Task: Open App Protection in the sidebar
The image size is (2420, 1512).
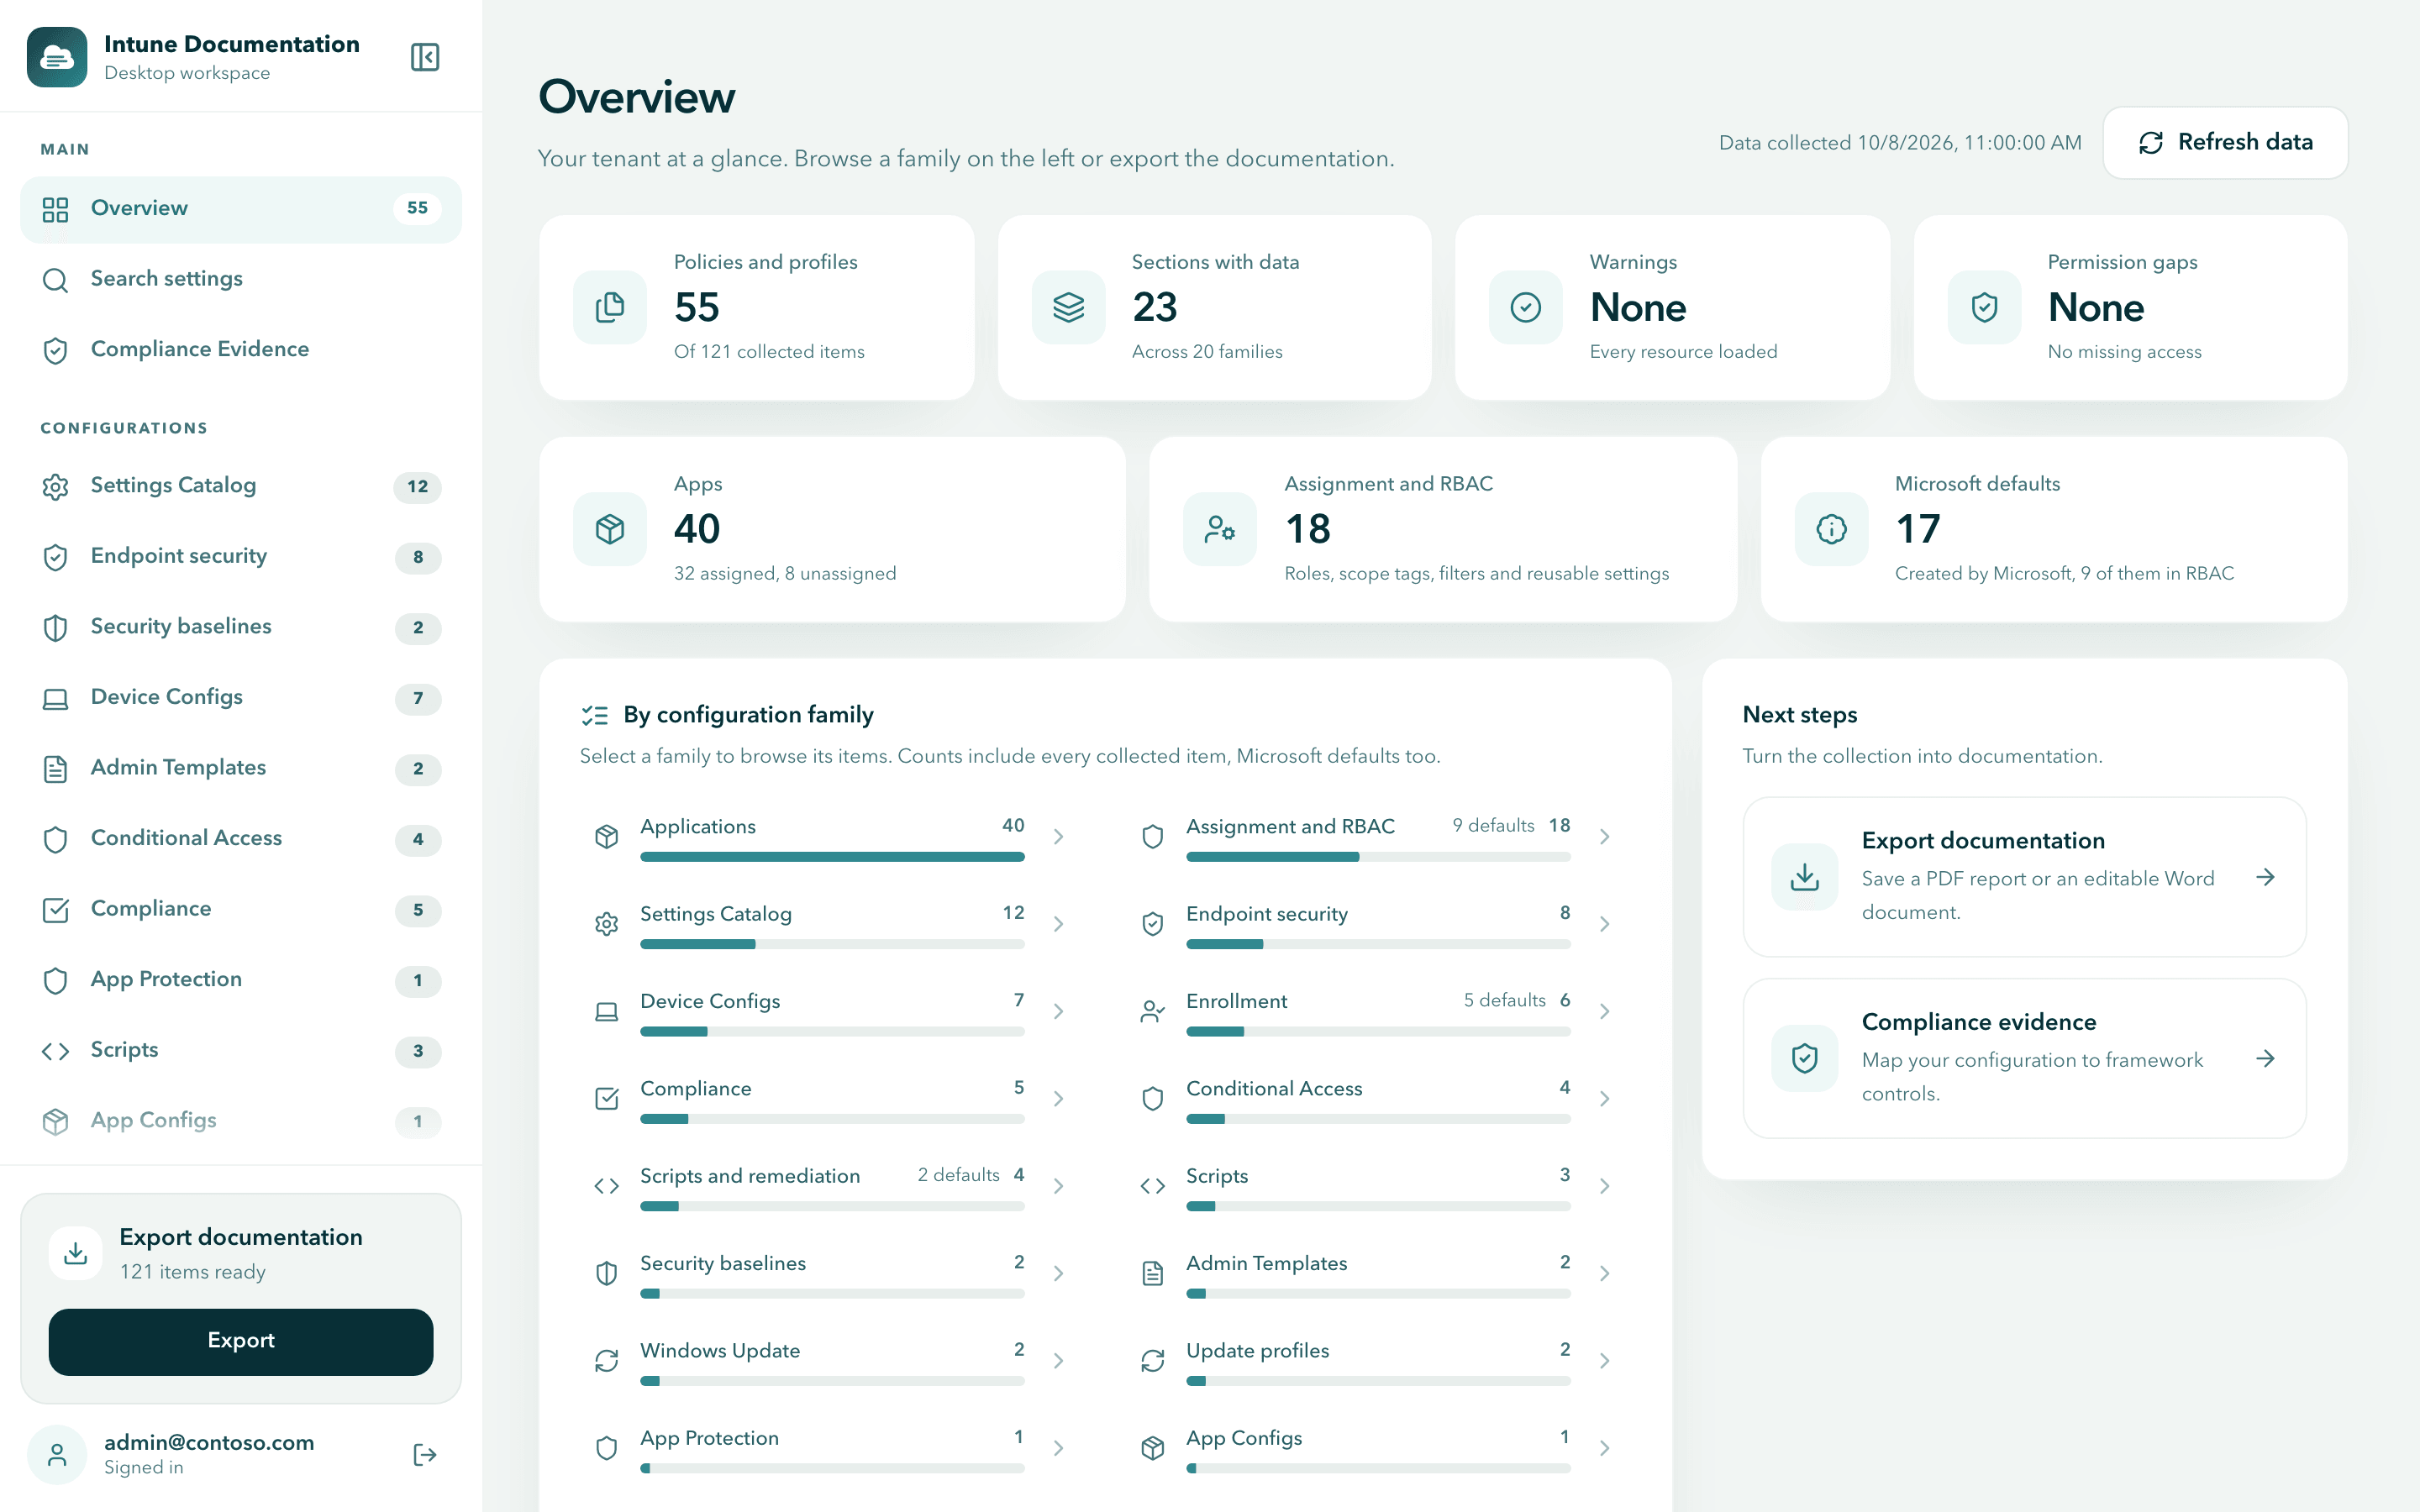Action: [241, 980]
